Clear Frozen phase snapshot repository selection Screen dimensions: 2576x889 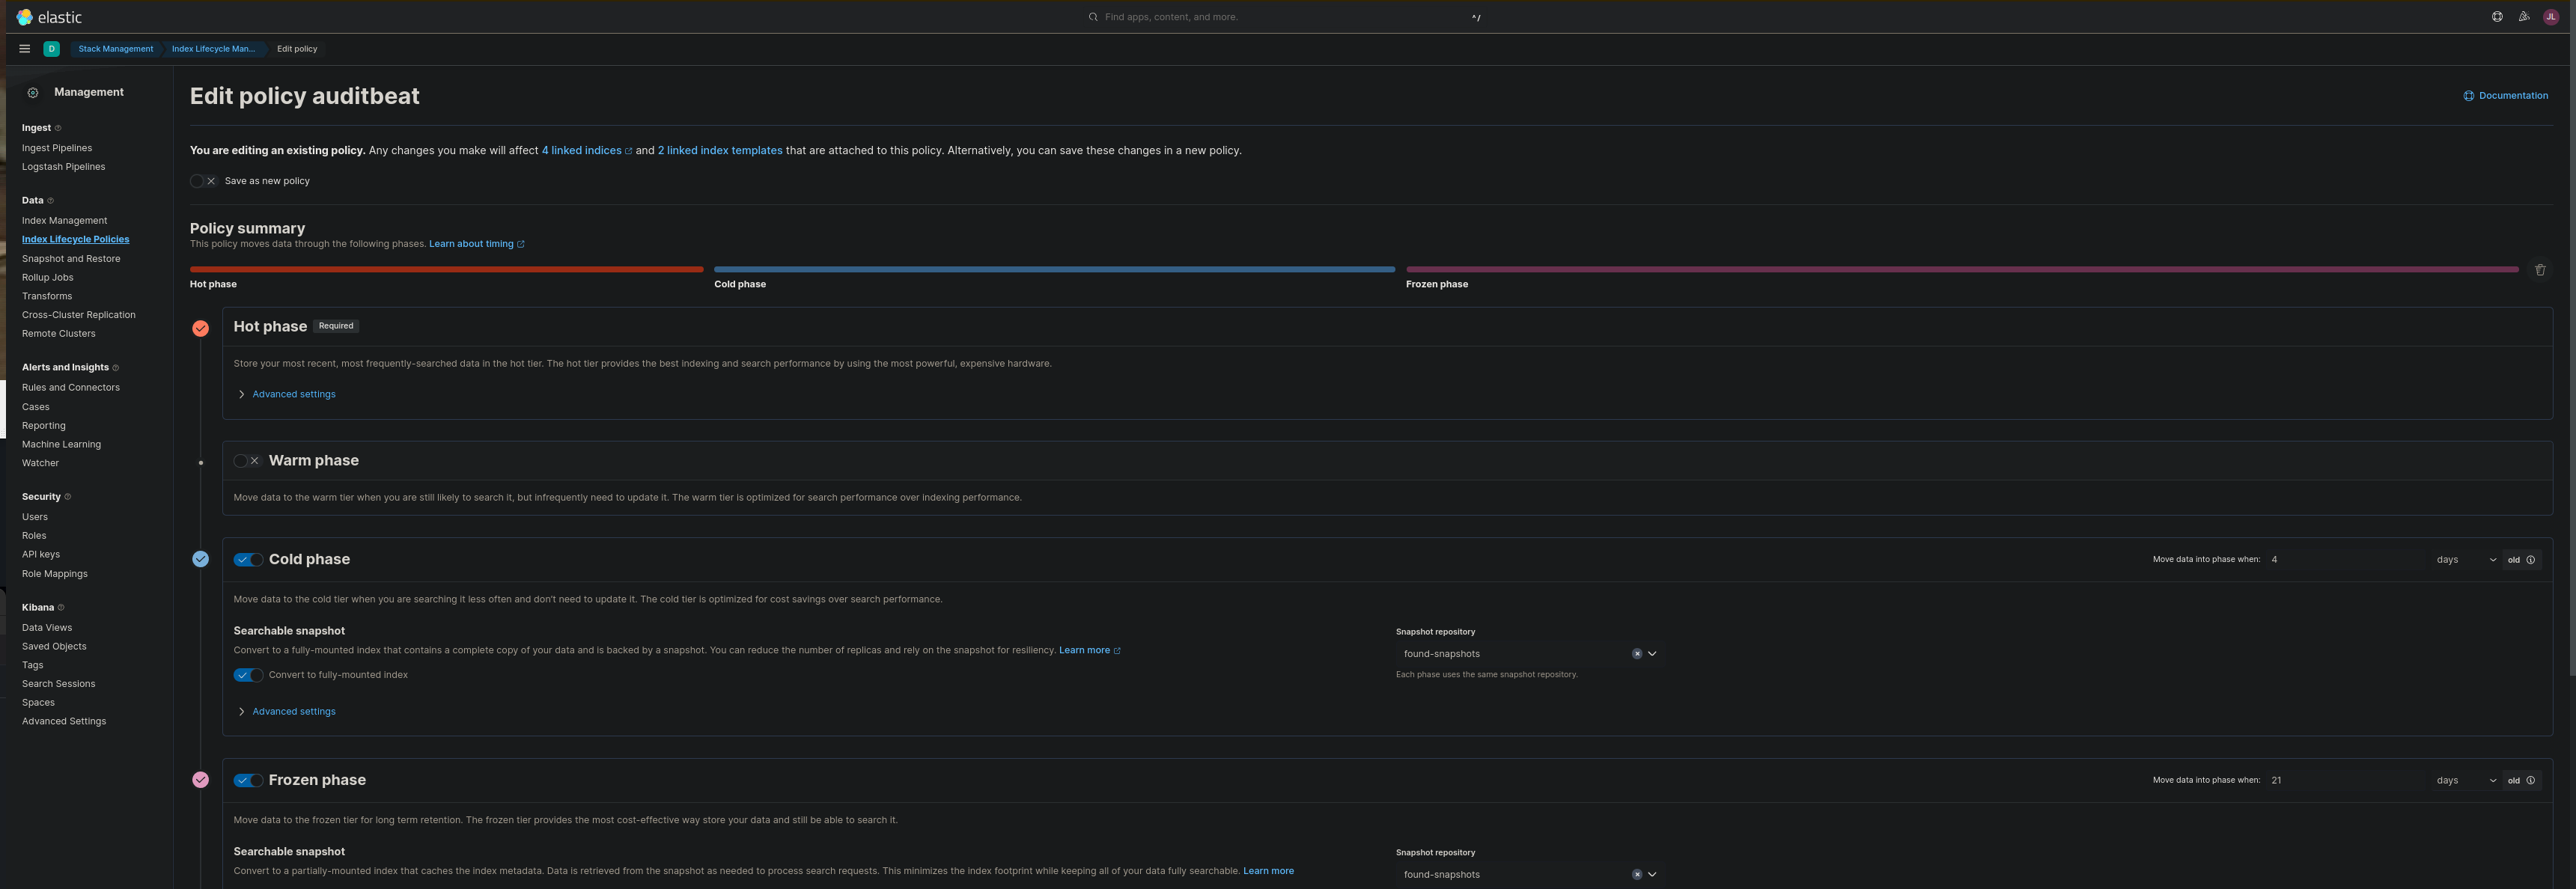[x=1637, y=875]
